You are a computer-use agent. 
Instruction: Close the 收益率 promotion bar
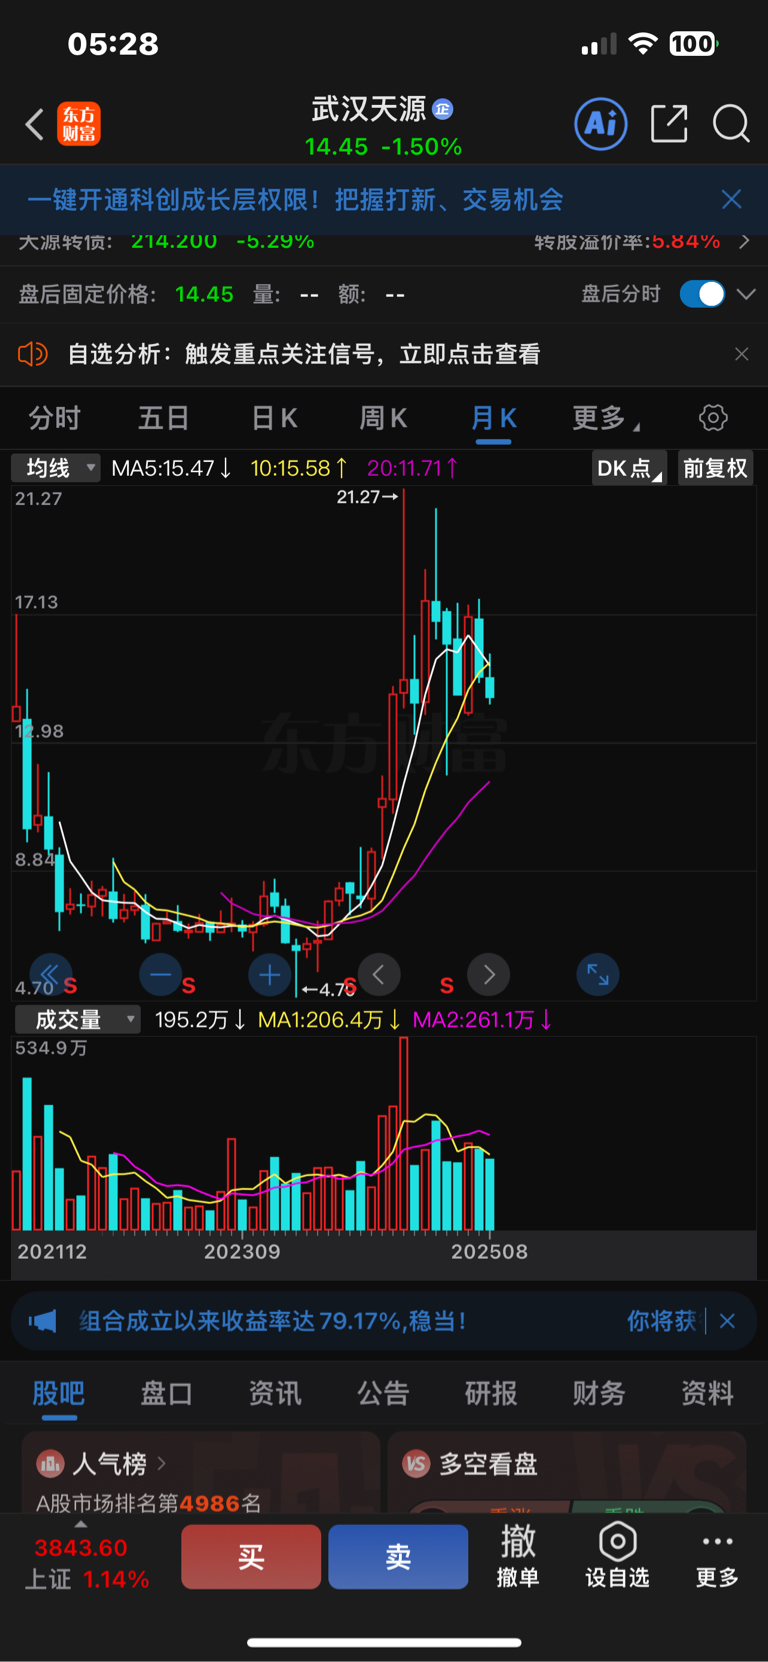728,1321
